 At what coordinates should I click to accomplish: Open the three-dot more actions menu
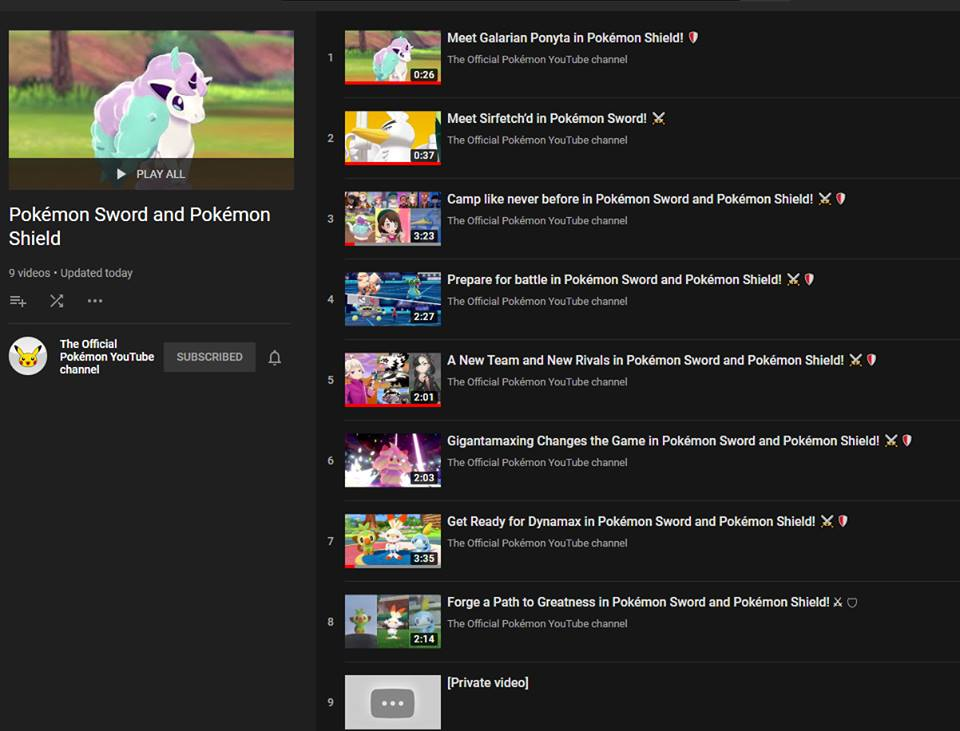pyautogui.click(x=95, y=301)
